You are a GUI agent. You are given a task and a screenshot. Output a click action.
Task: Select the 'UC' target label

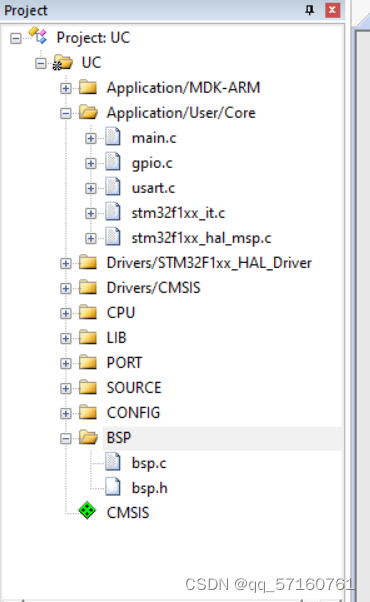click(91, 63)
